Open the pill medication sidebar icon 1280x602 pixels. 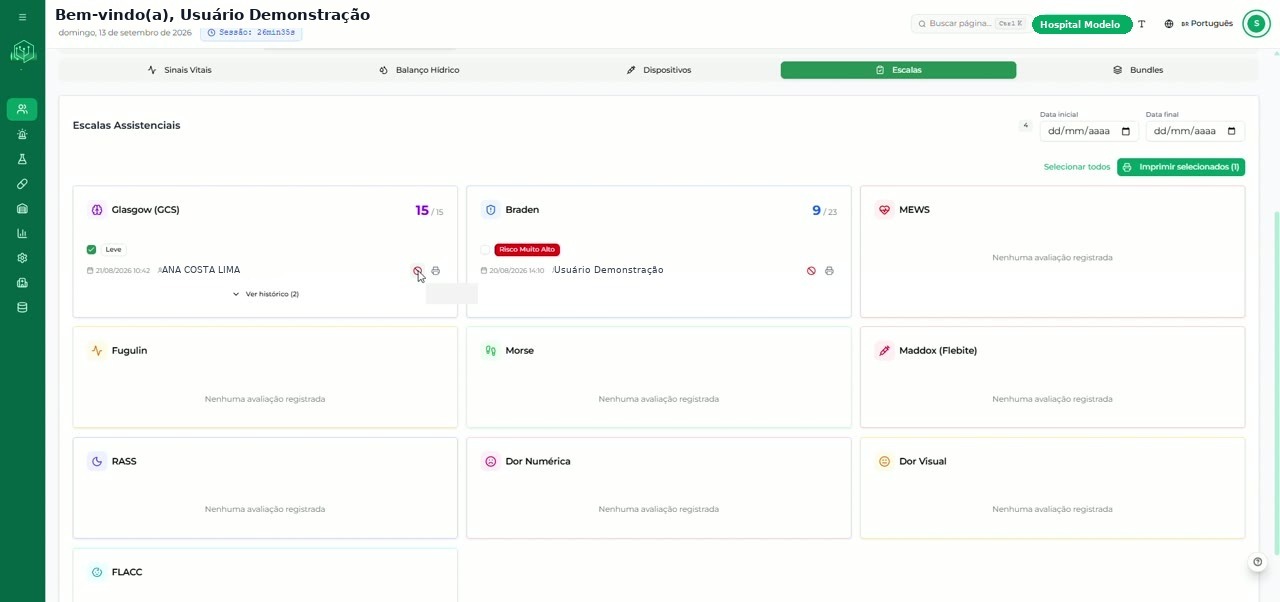pyautogui.click(x=22, y=184)
